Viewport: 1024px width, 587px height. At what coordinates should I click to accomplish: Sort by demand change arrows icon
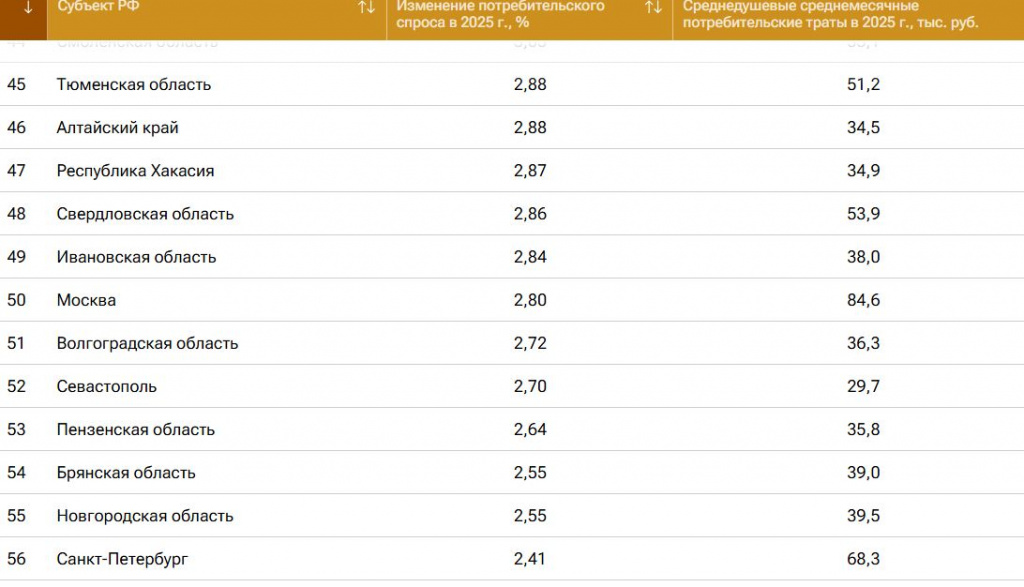coord(653,8)
